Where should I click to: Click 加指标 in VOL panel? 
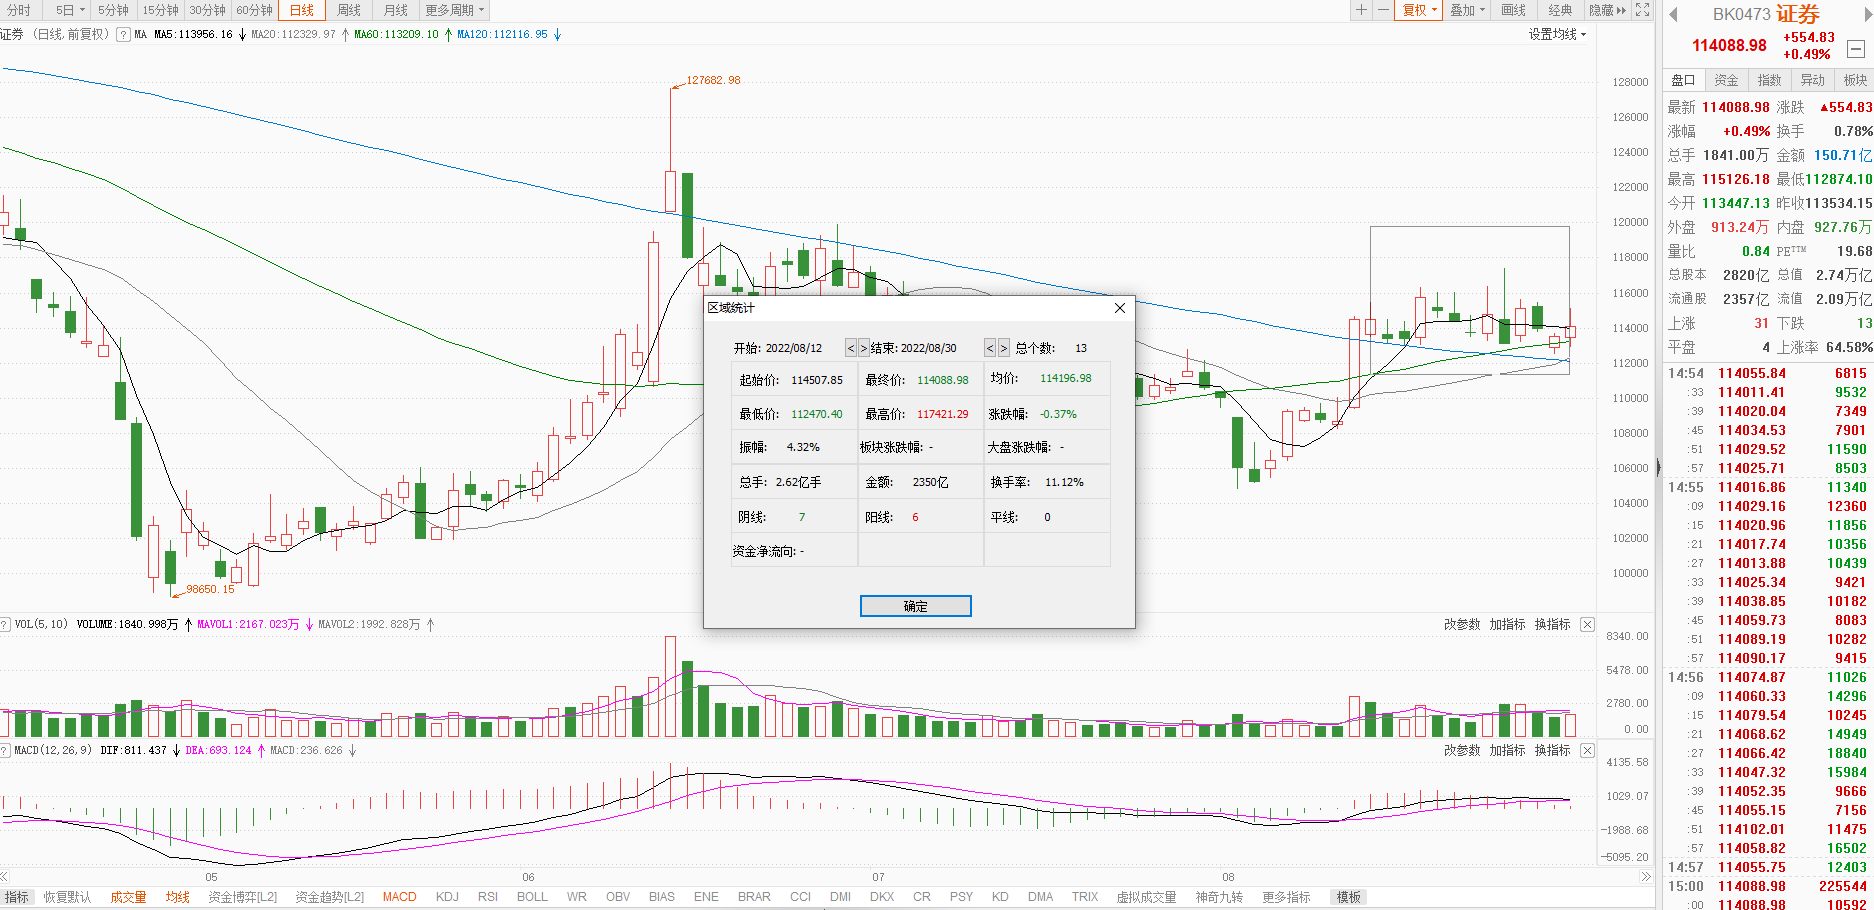(x=1507, y=624)
